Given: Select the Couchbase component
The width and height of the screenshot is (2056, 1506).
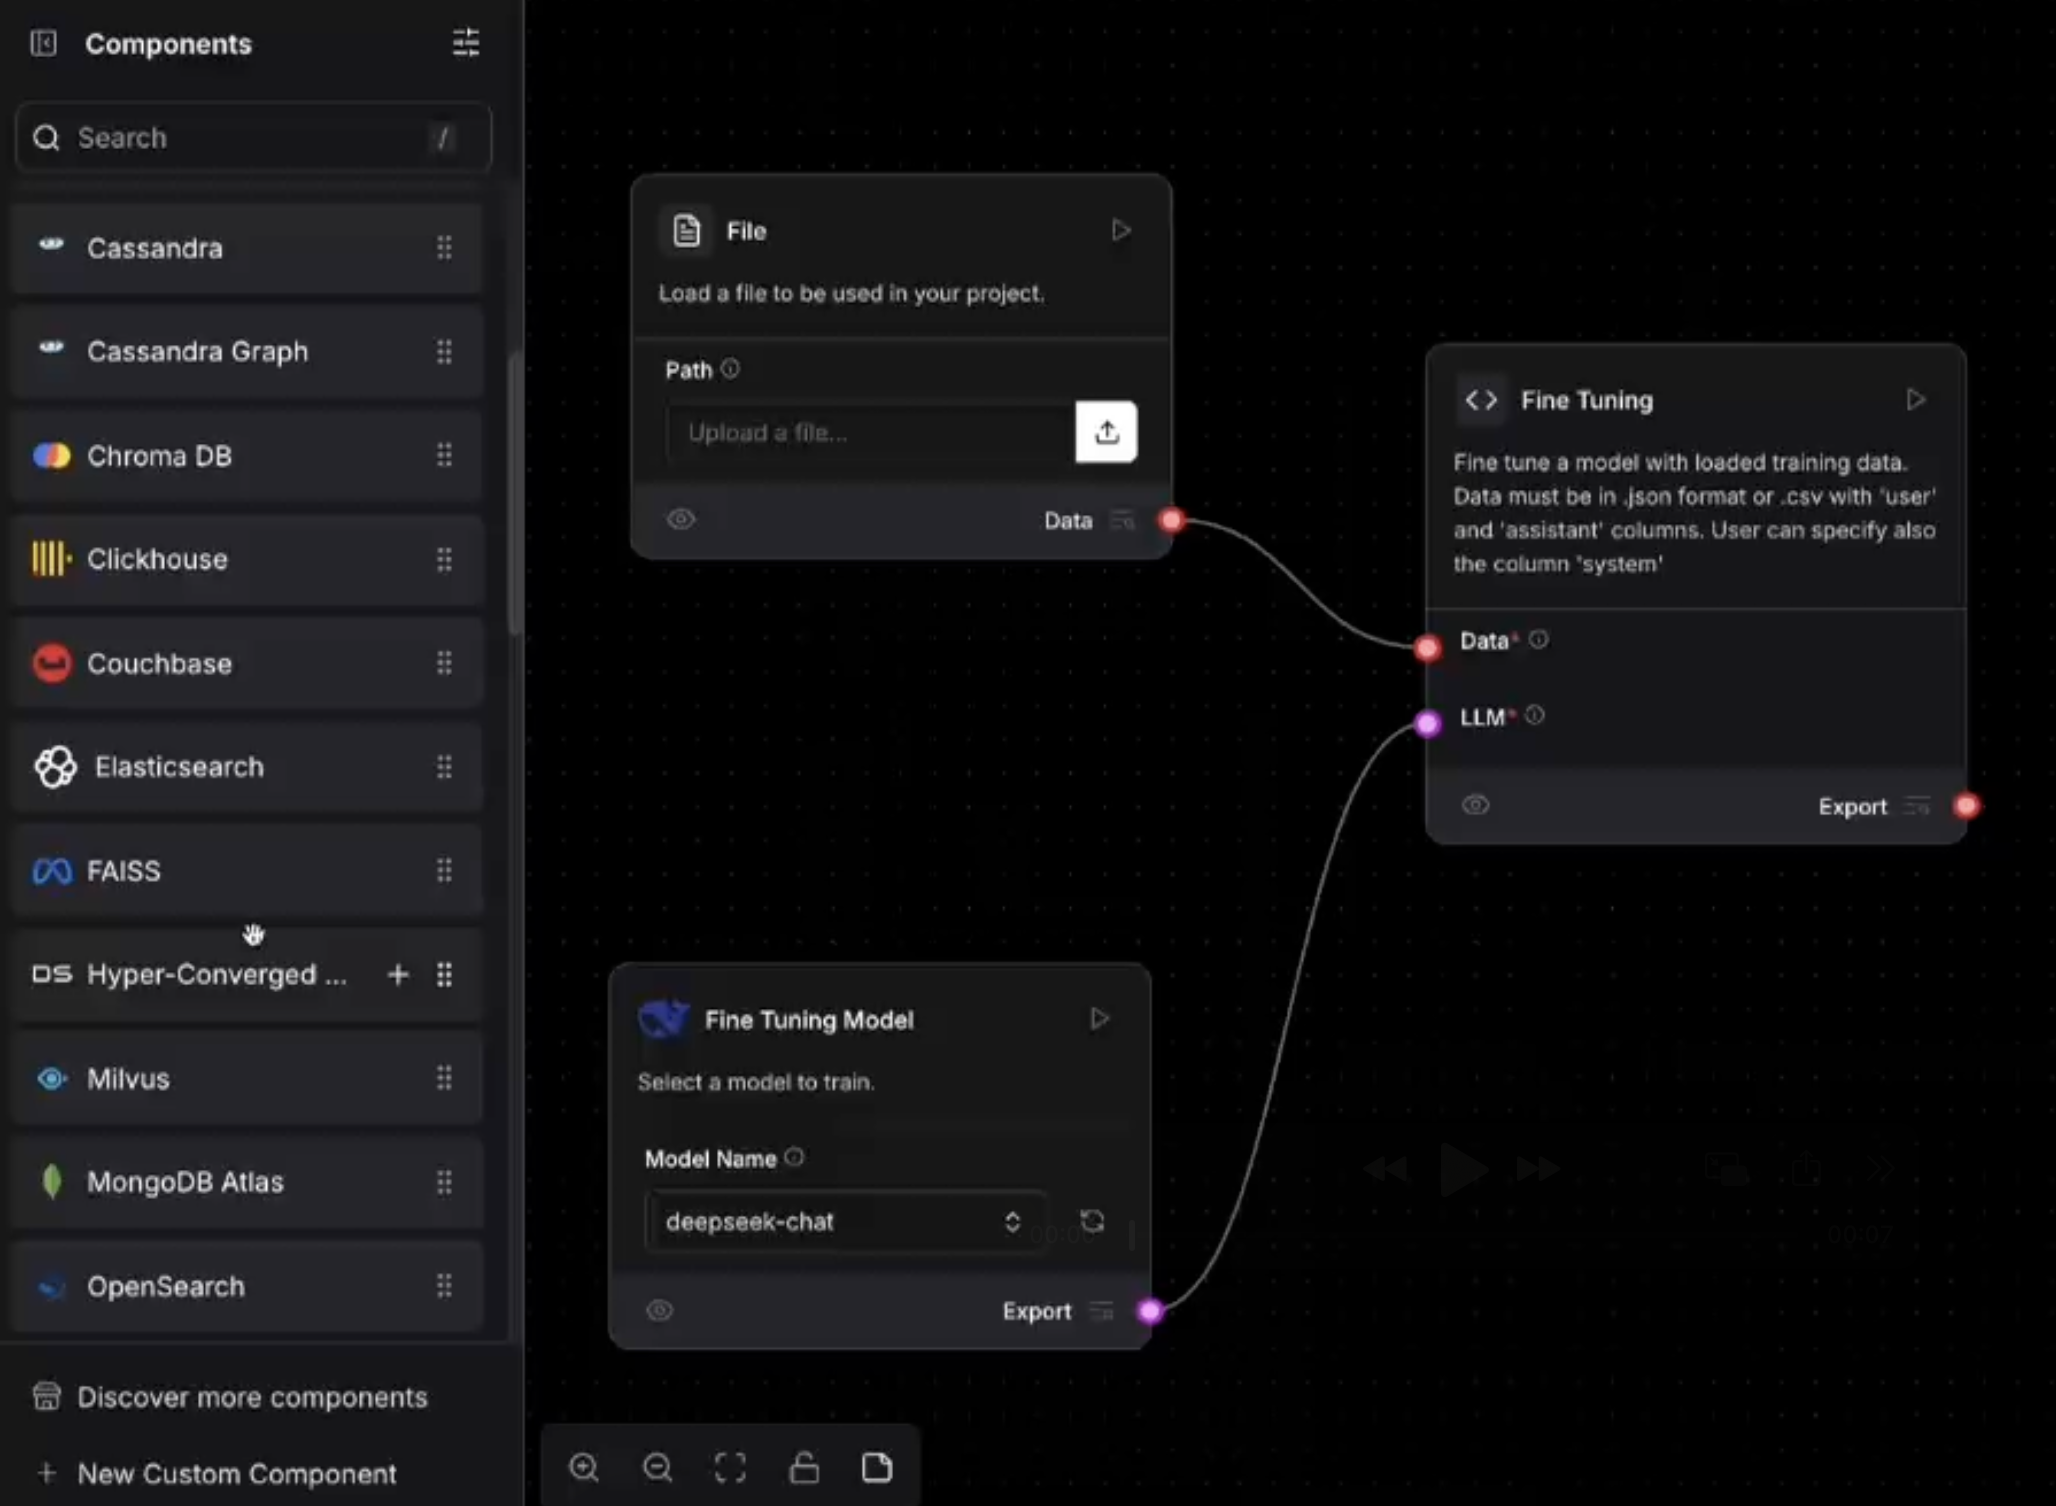Looking at the screenshot, I should tap(247, 663).
